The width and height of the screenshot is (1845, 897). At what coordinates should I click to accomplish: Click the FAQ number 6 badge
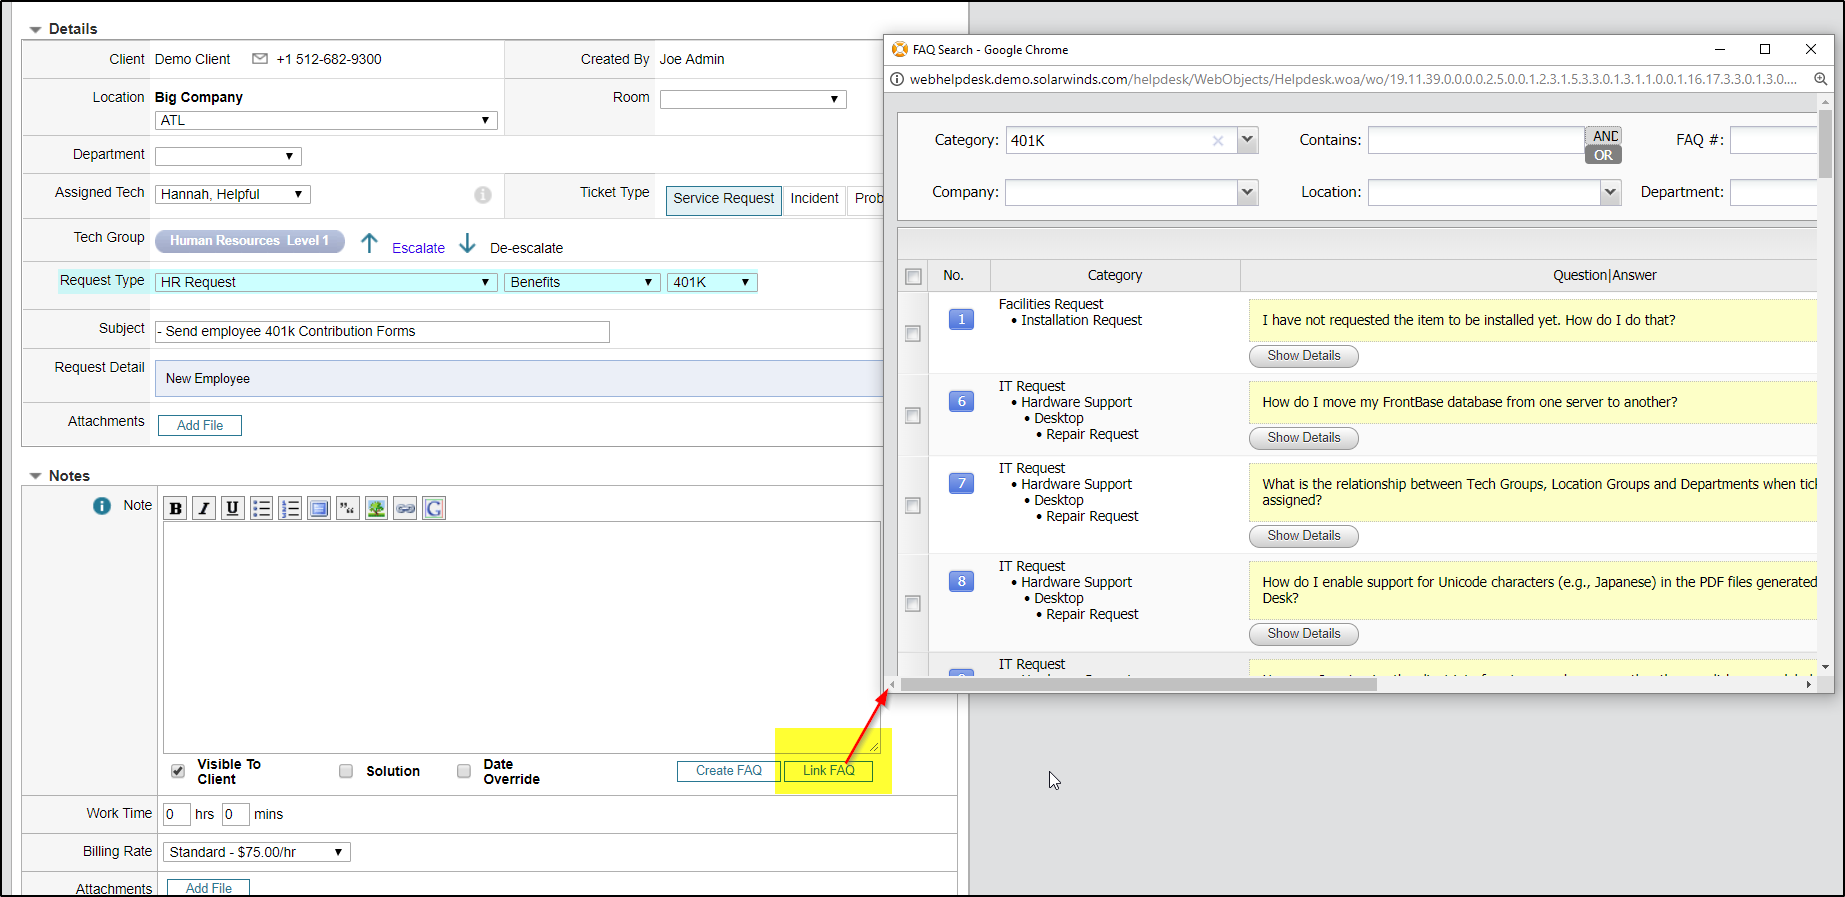click(x=961, y=402)
